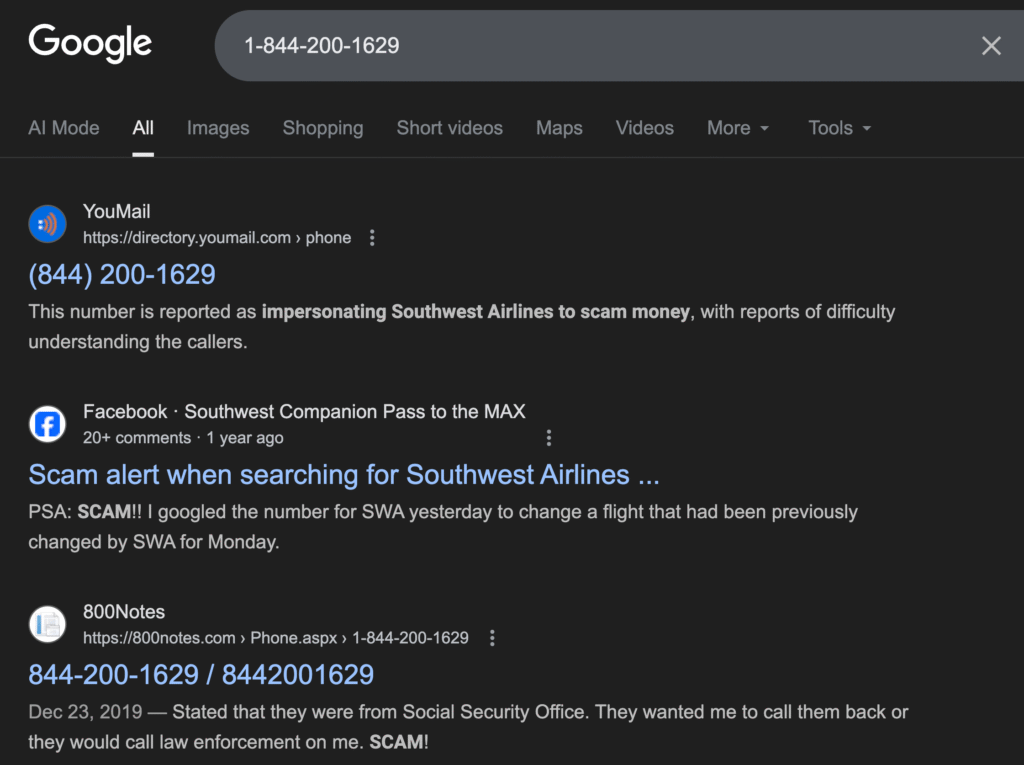Click the Facebook favicon icon
1024x765 pixels.
[x=47, y=424]
